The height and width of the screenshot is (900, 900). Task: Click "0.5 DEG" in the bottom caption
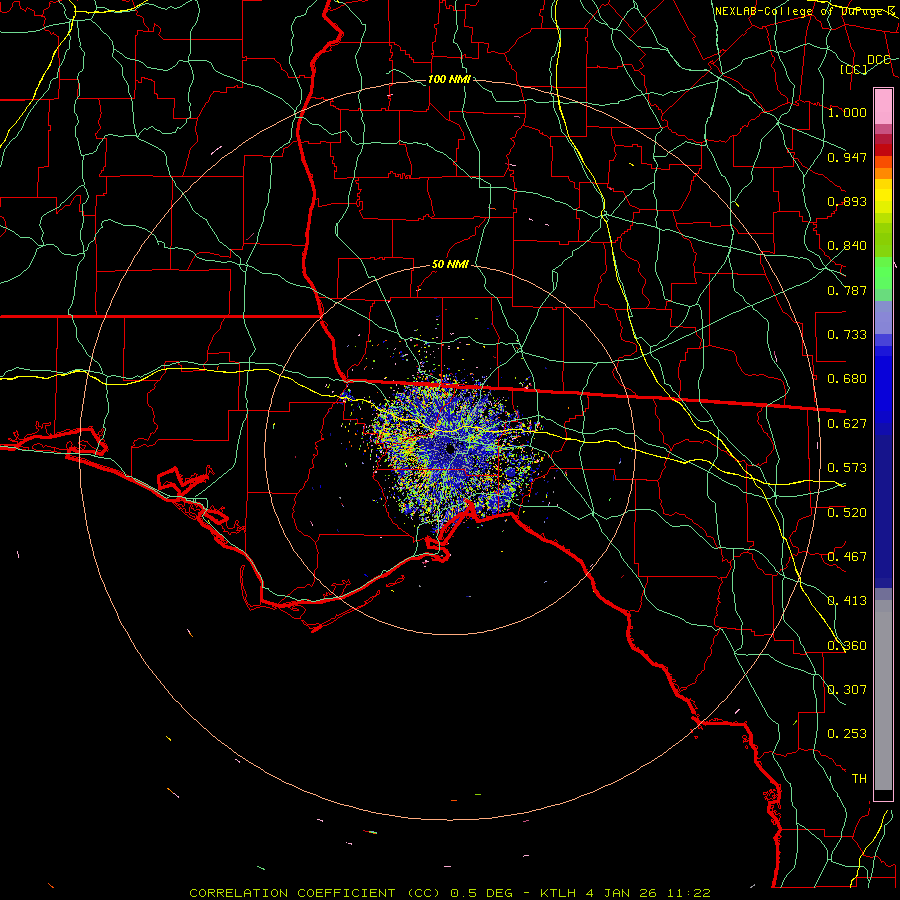tap(482, 893)
